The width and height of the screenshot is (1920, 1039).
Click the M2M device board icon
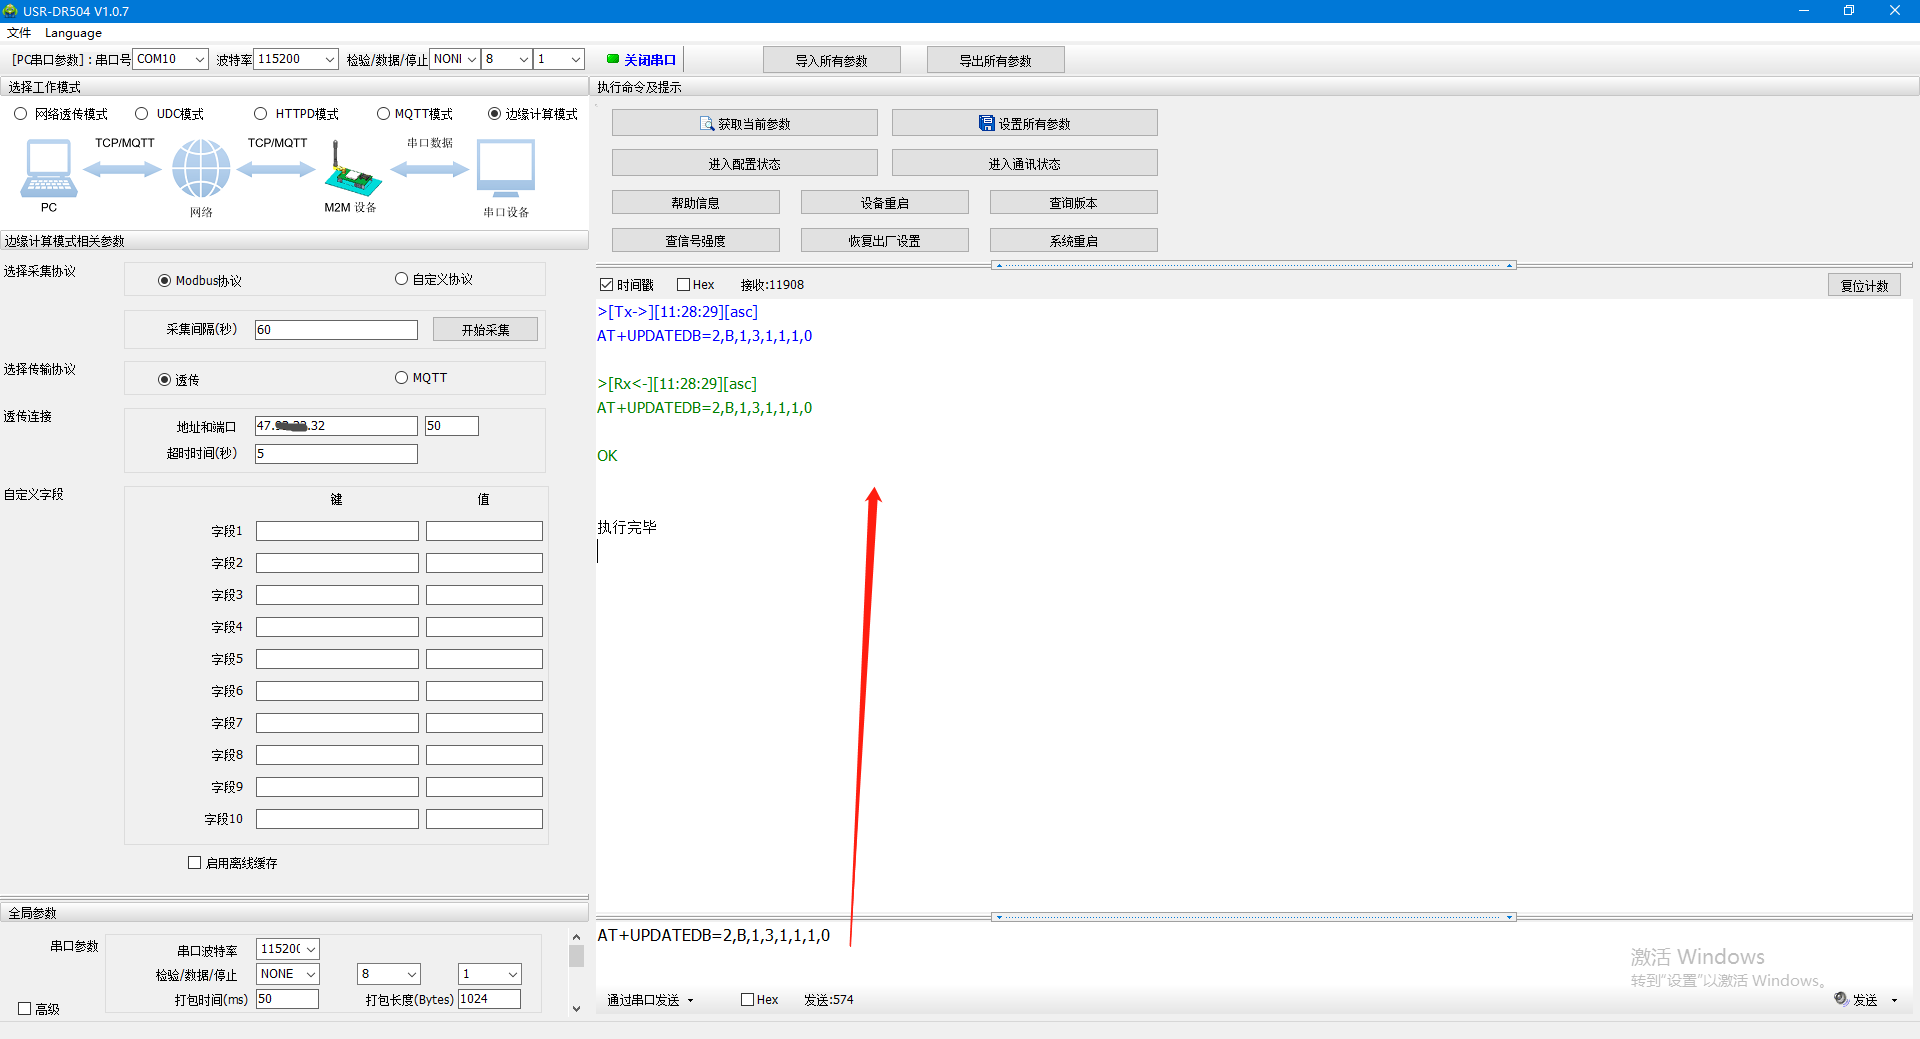click(x=351, y=171)
